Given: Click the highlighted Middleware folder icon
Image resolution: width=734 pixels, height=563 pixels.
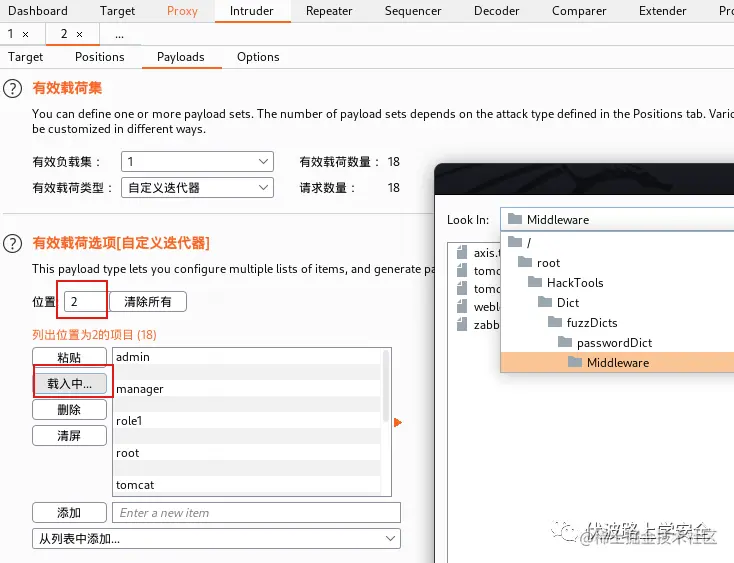Looking at the screenshot, I should [575, 362].
